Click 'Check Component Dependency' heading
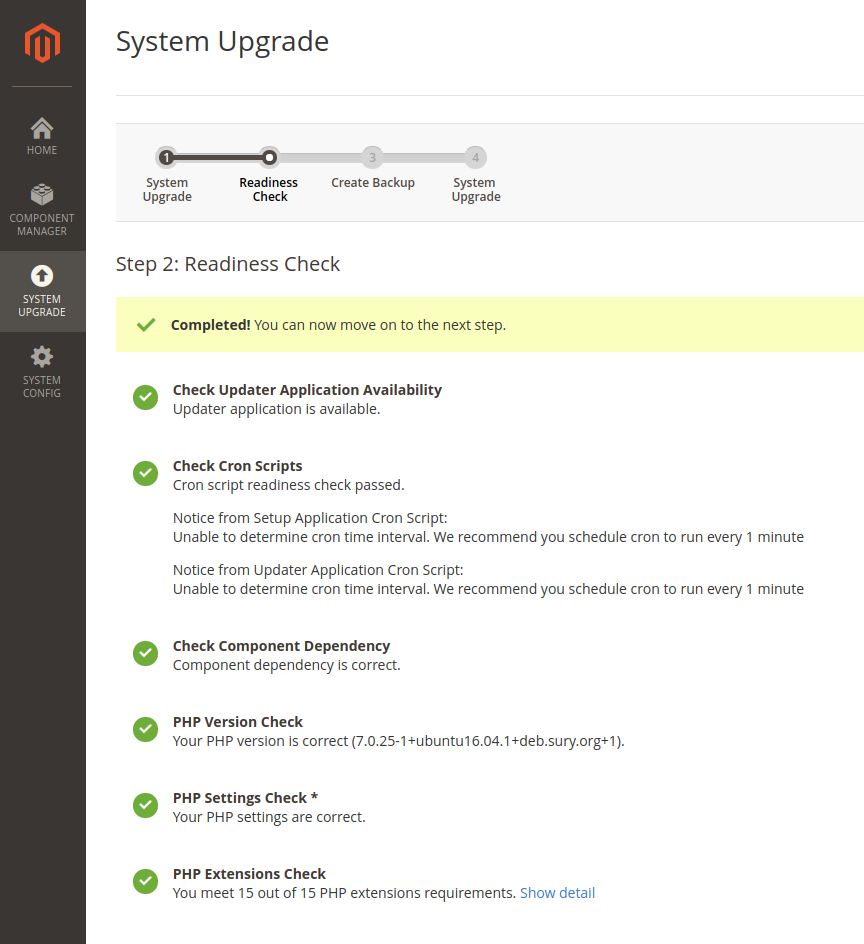Image resolution: width=864 pixels, height=944 pixels. 281,646
